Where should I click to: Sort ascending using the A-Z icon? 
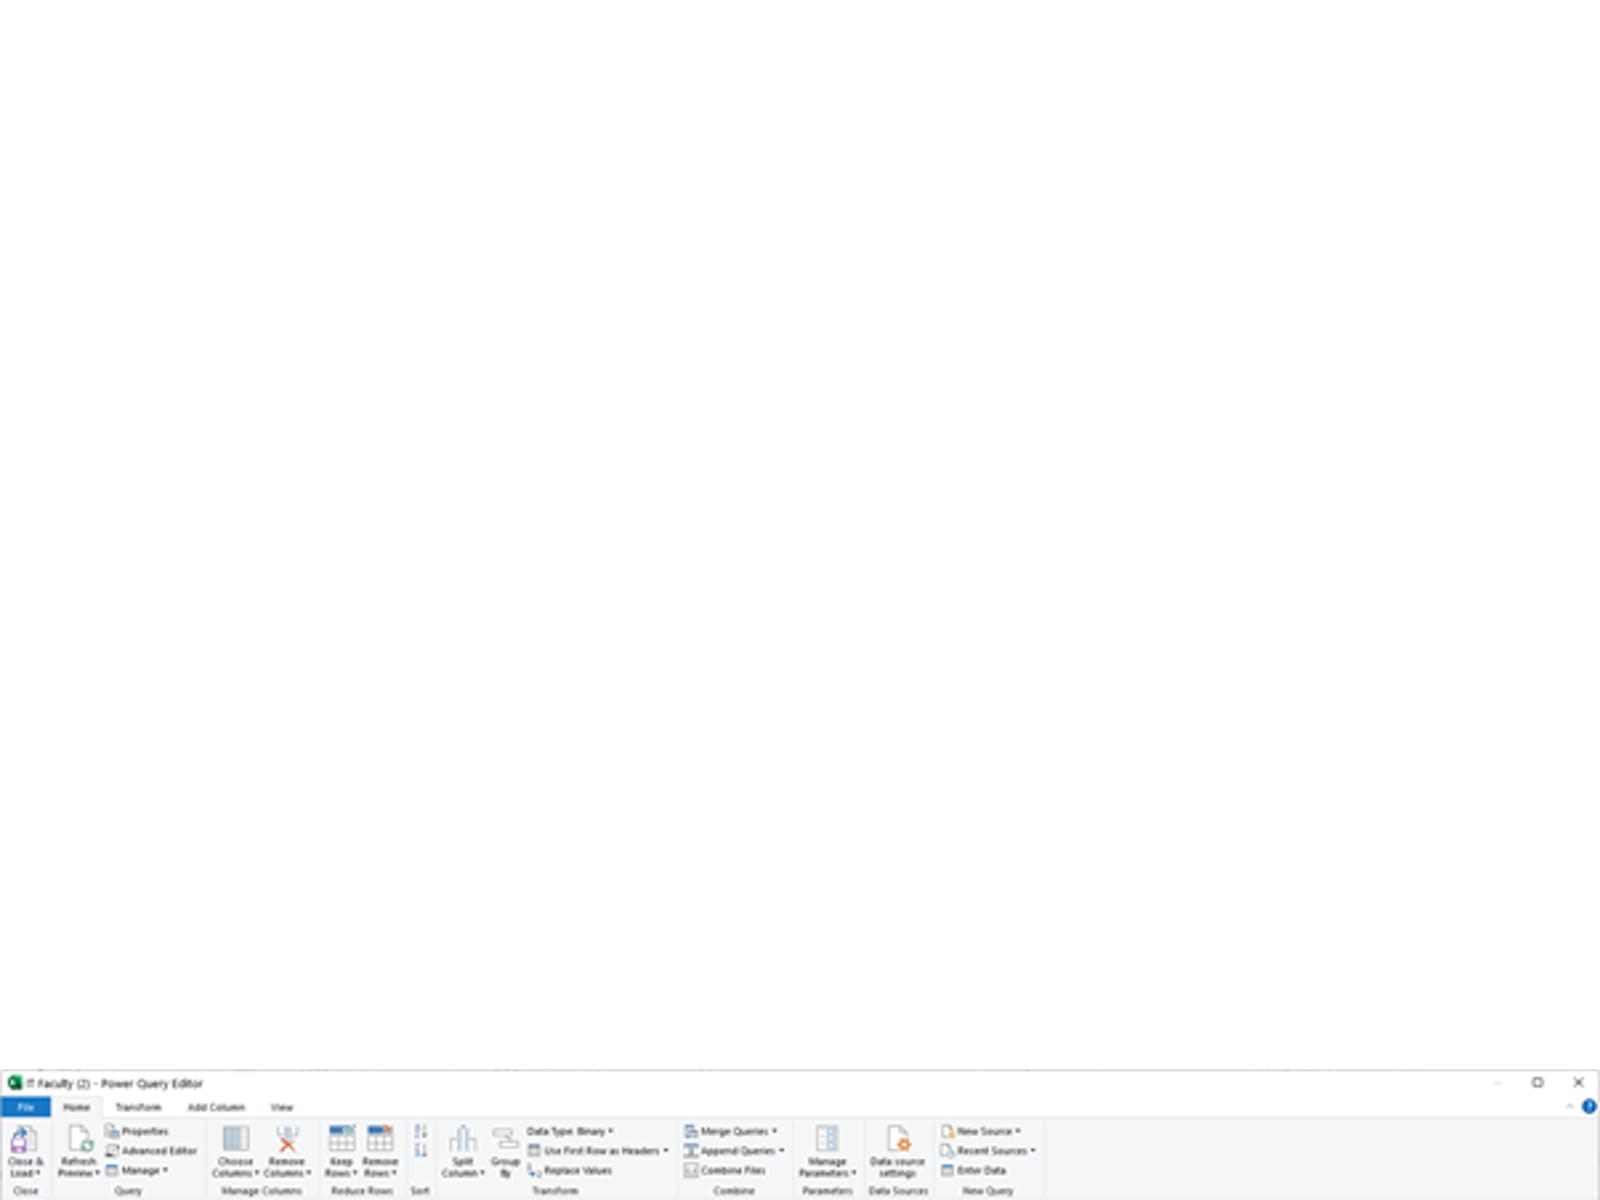(x=421, y=1131)
